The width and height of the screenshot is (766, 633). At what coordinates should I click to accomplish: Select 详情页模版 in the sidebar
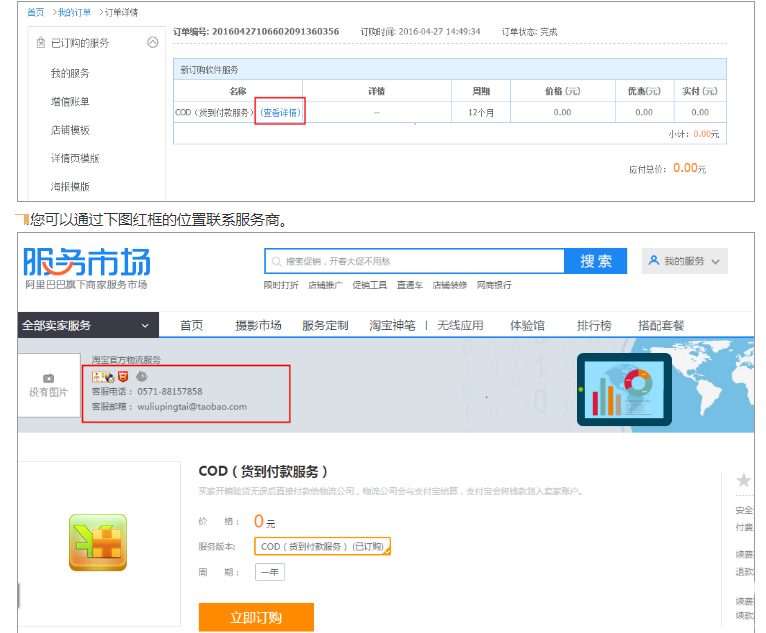[x=75, y=158]
